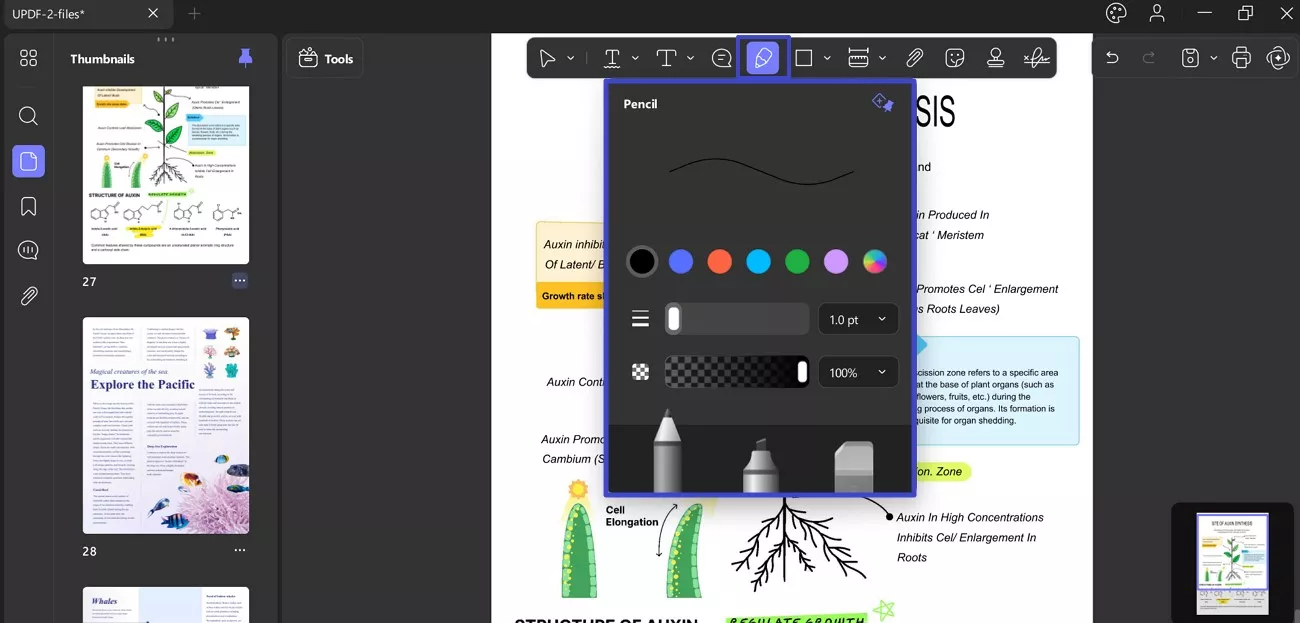Open the theme palette icon
The width and height of the screenshot is (1300, 623).
coord(1116,13)
